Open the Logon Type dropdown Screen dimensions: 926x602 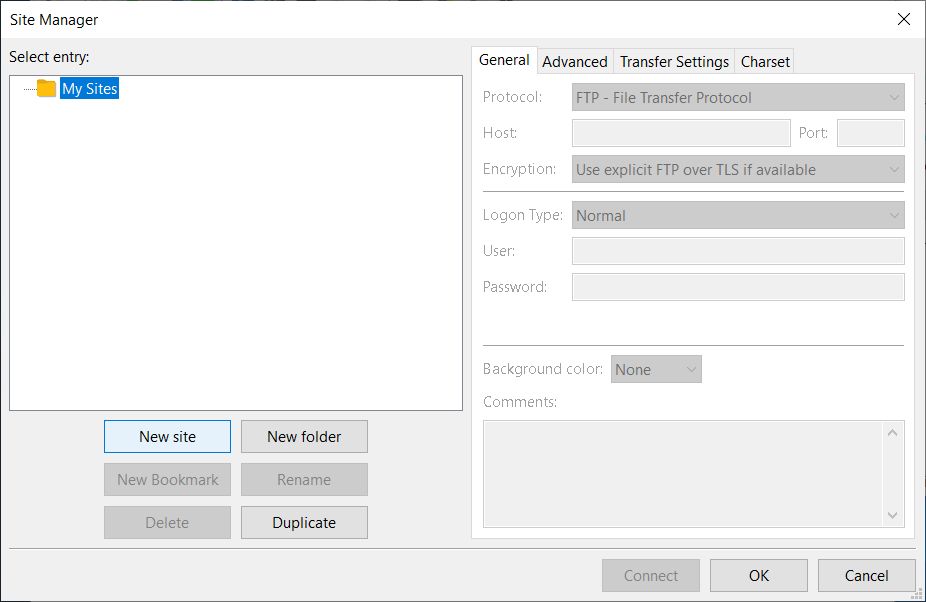(x=738, y=216)
